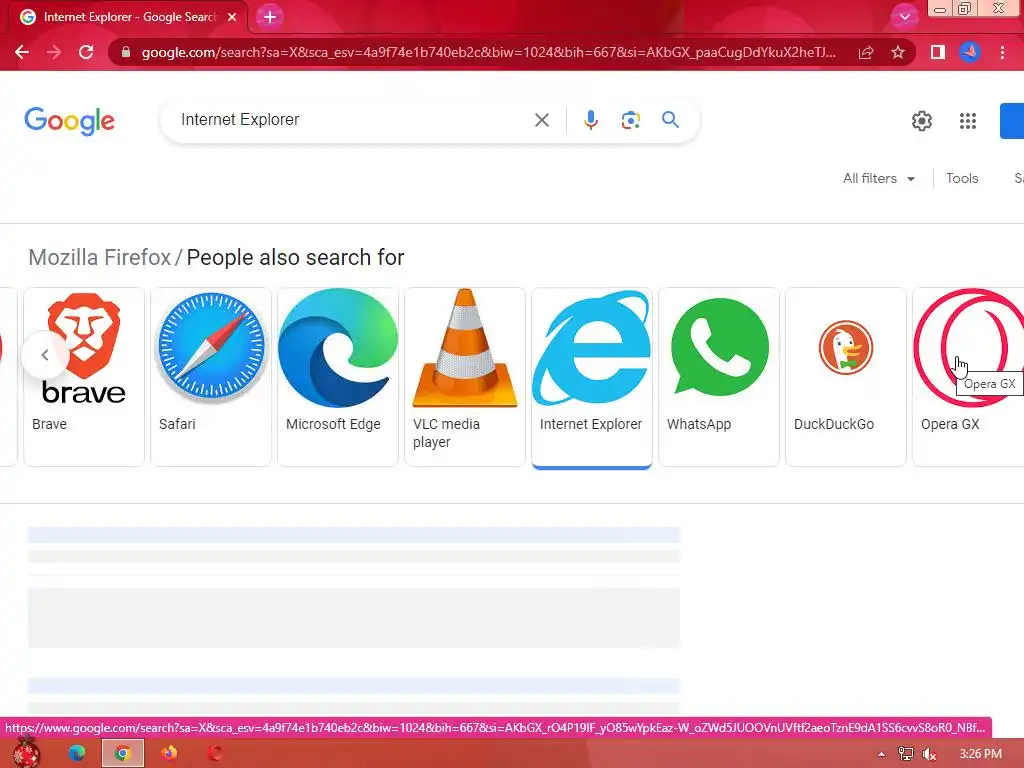Click the forward navigation arrow
Viewport: 1024px width, 768px height.
pos(54,52)
